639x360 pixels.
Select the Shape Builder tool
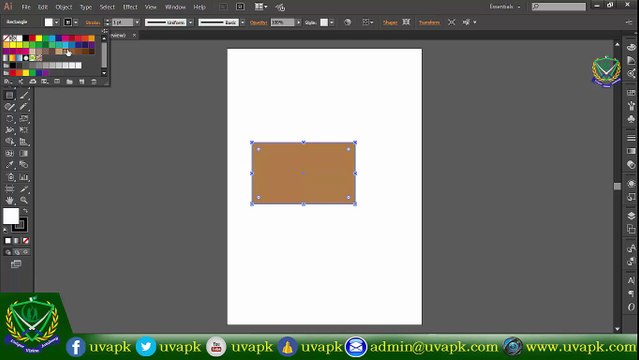[9, 141]
